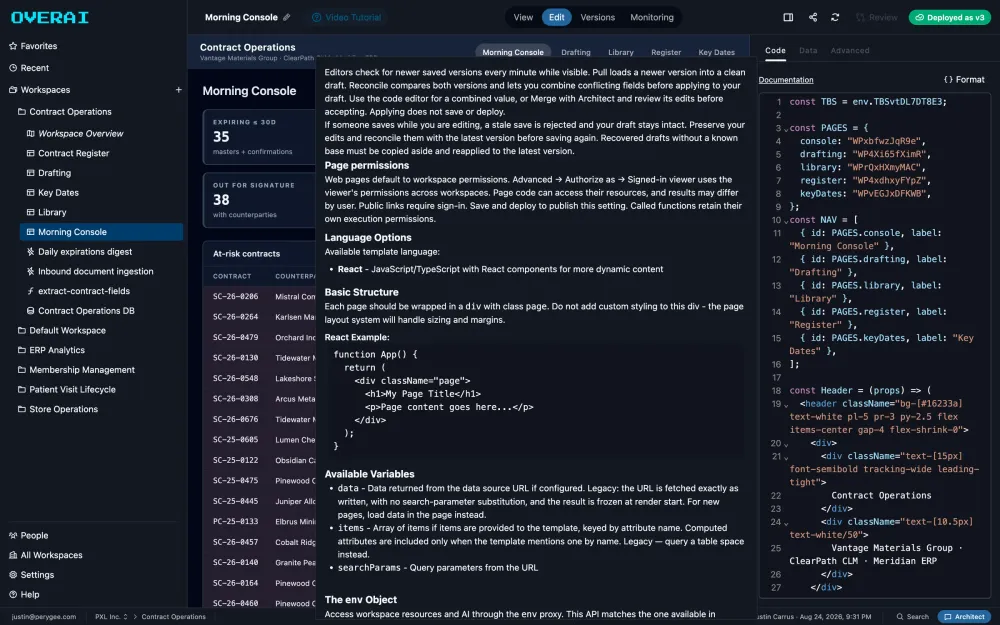Select the Code tab in the editor panel
This screenshot has width=1000, height=625.
(775, 50)
